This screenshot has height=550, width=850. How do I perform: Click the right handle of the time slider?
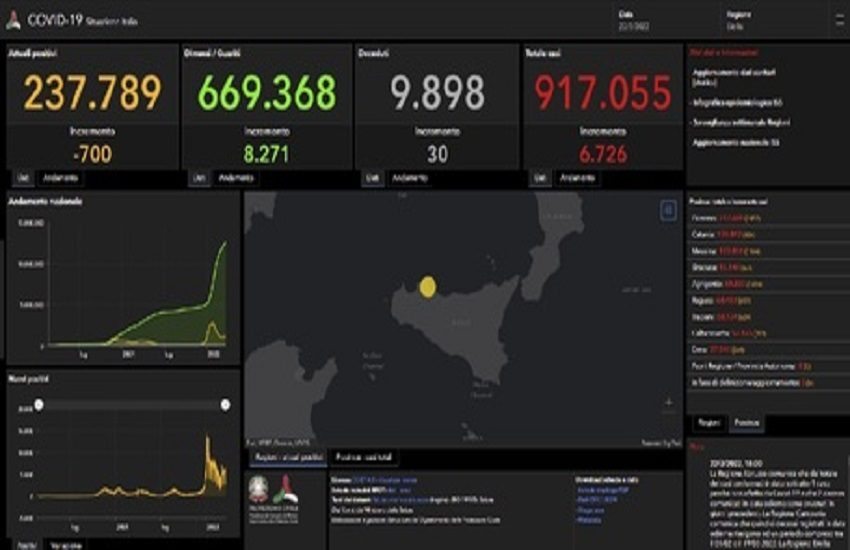coord(225,404)
